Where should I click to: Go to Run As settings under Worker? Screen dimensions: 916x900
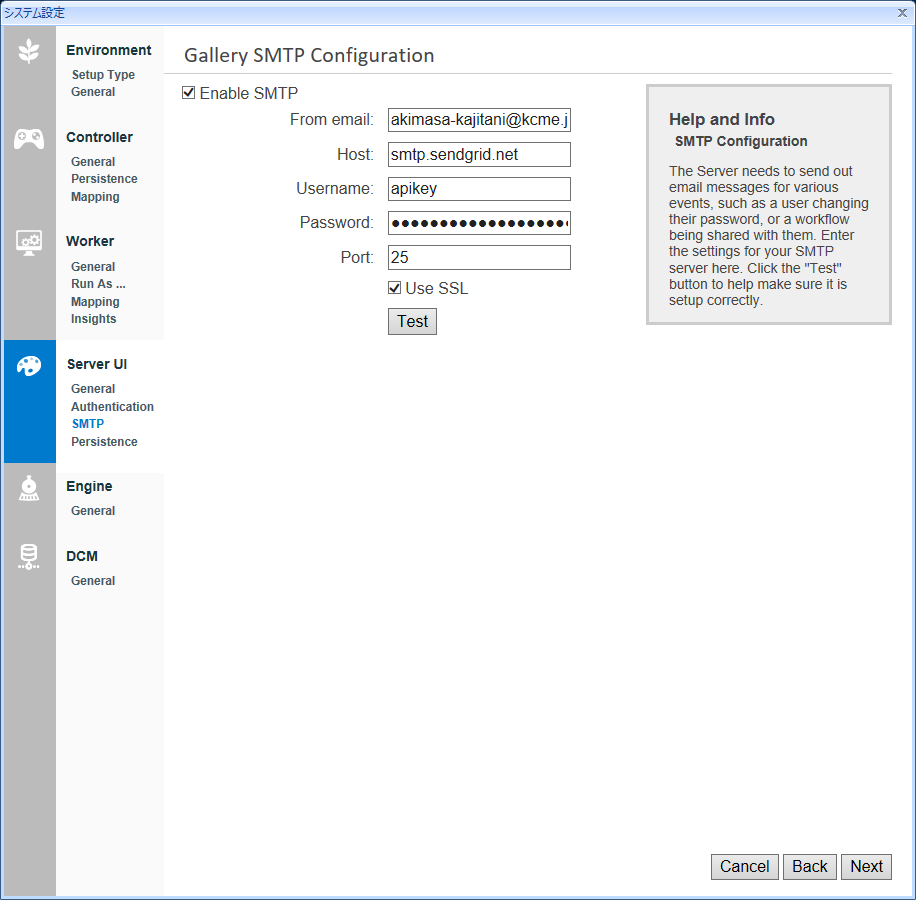pyautogui.click(x=98, y=284)
